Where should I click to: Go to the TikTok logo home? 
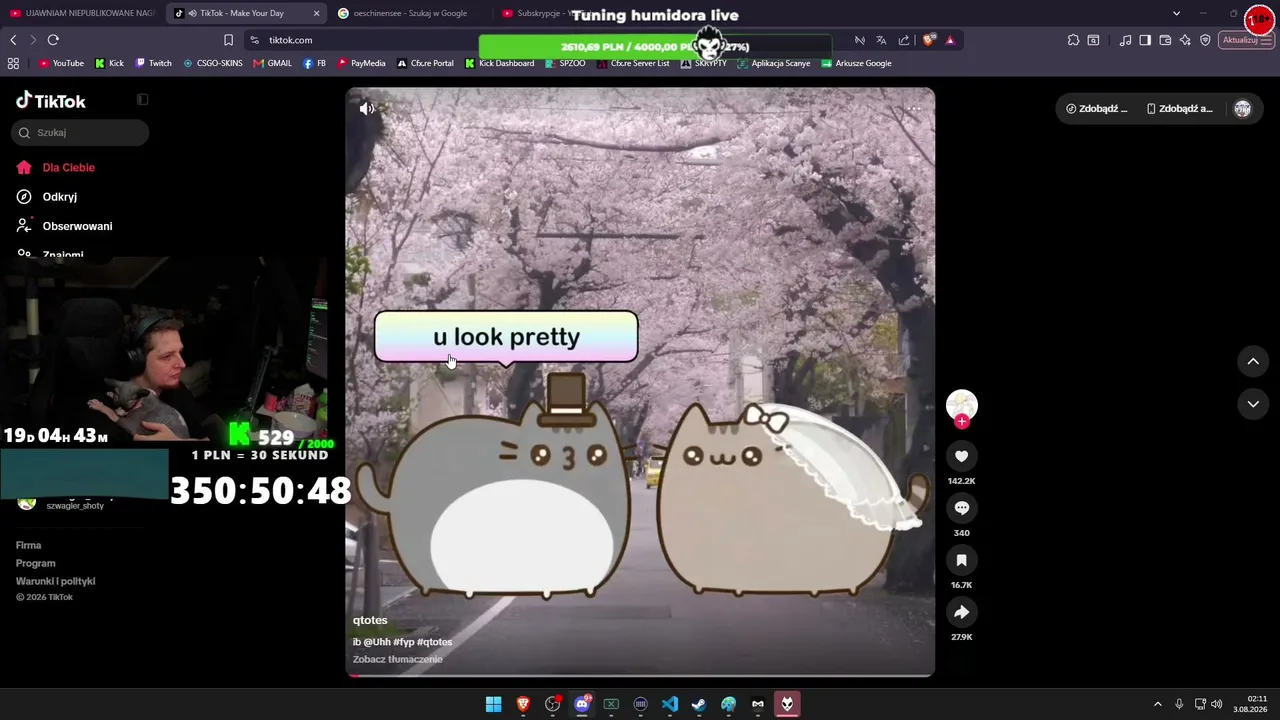coord(51,100)
